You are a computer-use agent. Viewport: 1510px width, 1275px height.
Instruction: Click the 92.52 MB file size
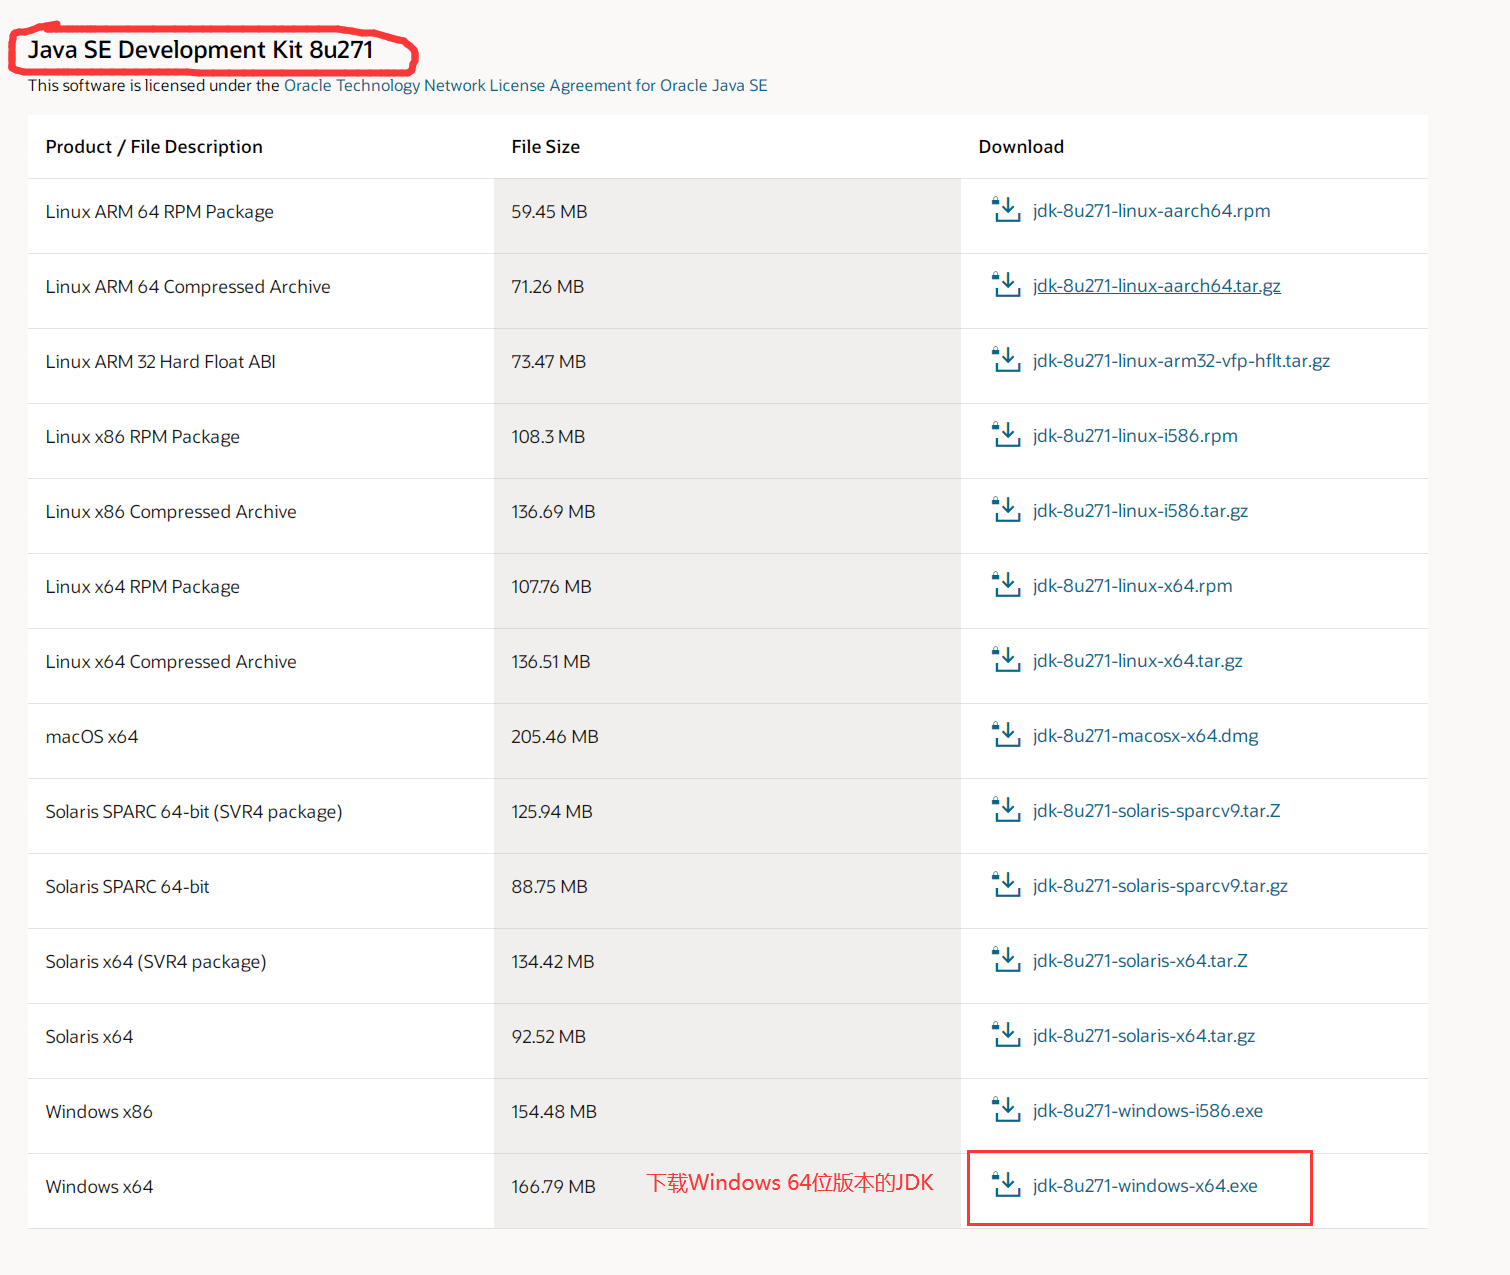pos(549,1037)
